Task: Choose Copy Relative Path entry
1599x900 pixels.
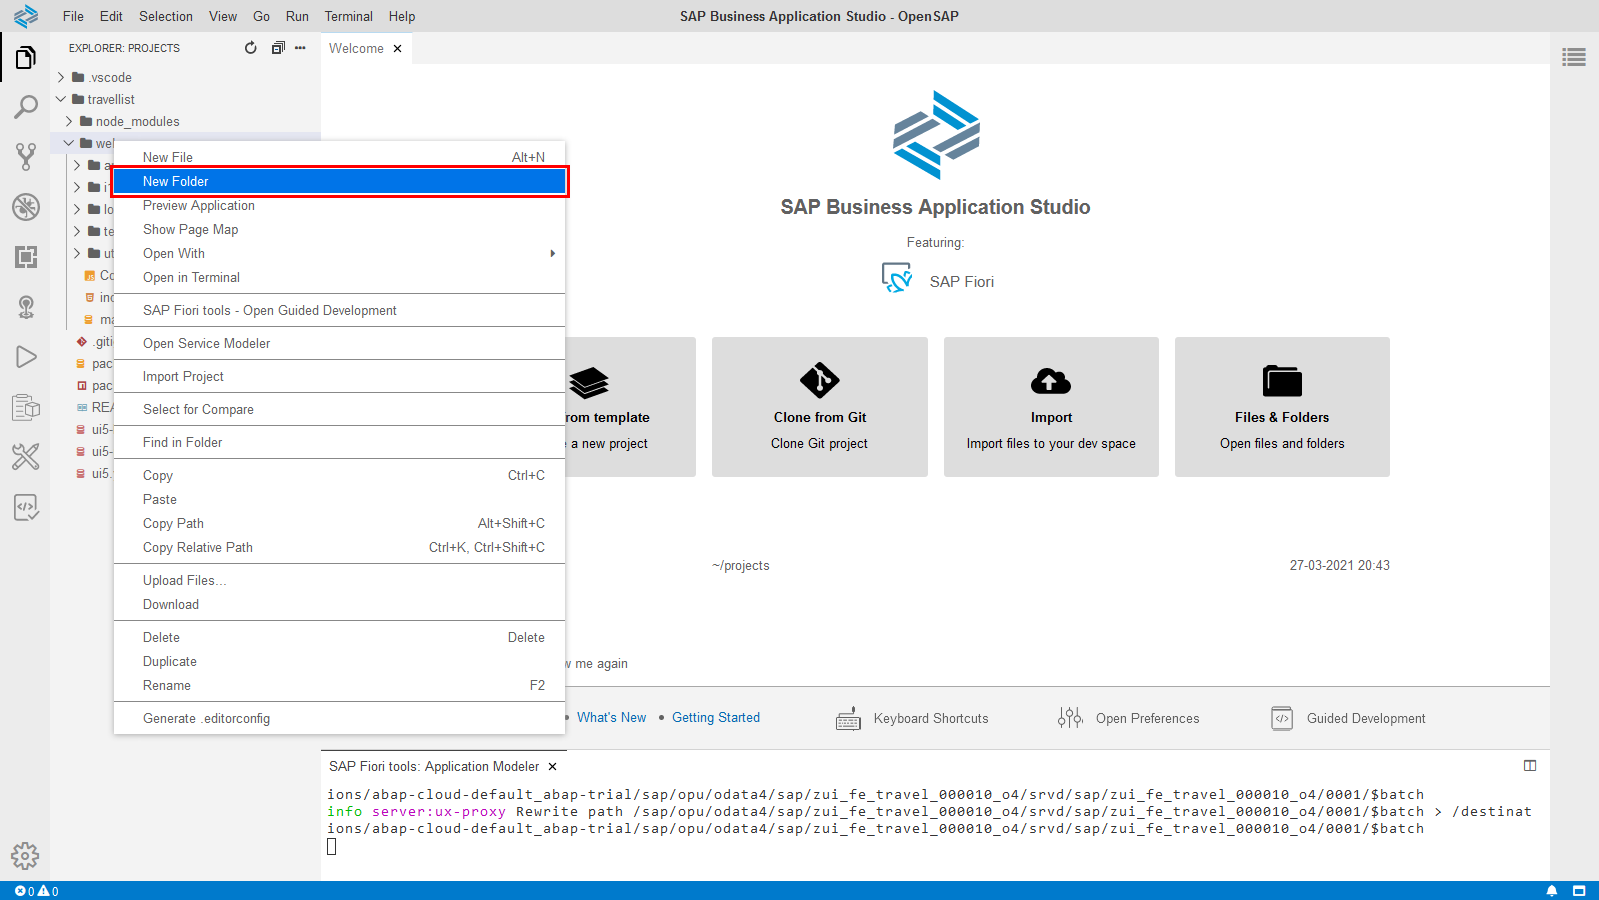Action: point(340,547)
